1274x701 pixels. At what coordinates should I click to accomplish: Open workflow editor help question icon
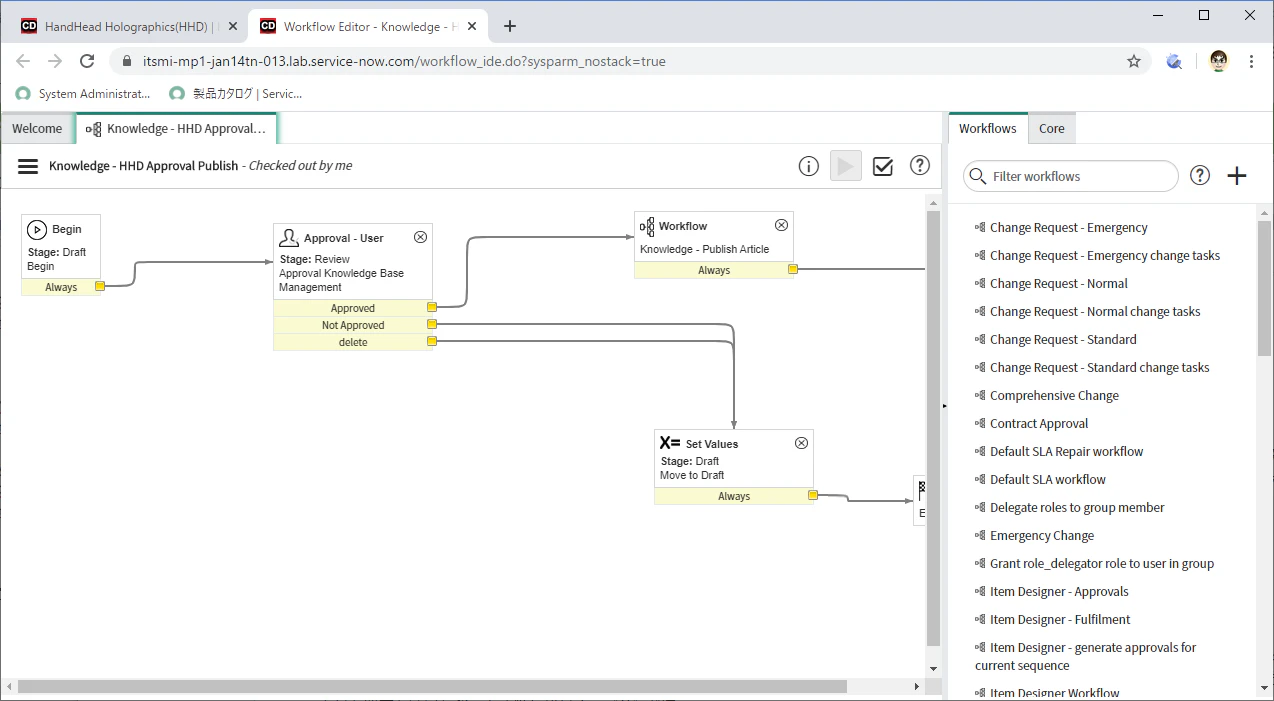(920, 166)
